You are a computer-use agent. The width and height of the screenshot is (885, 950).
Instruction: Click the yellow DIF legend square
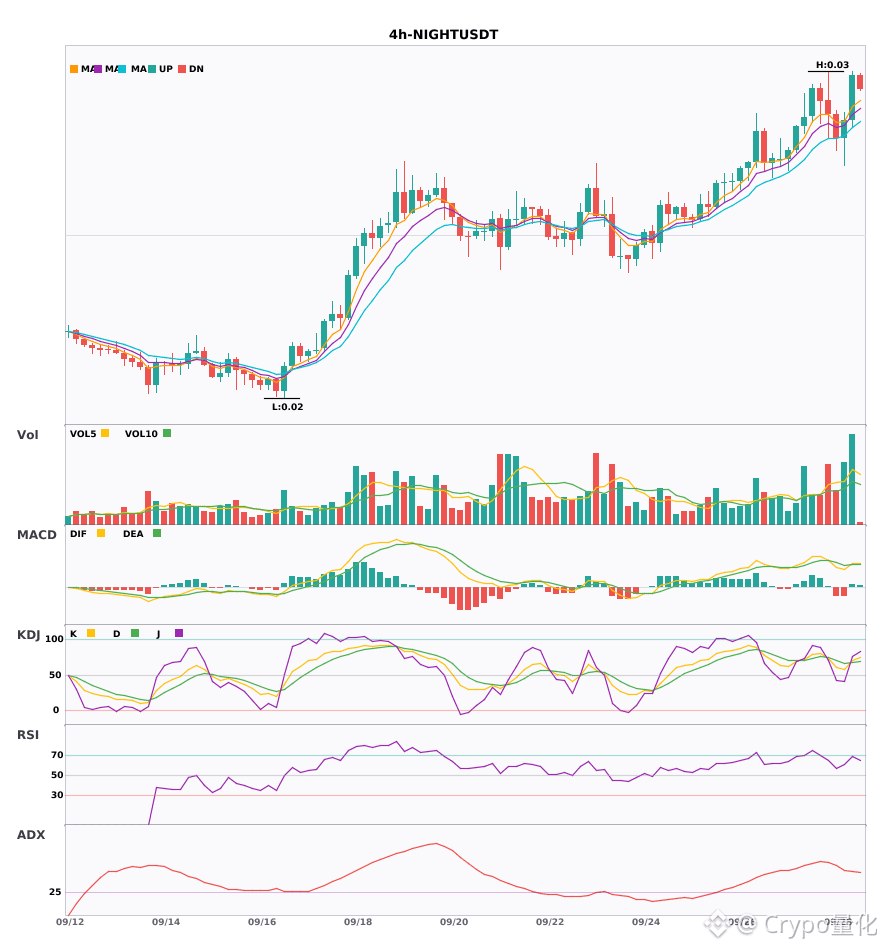(x=101, y=533)
